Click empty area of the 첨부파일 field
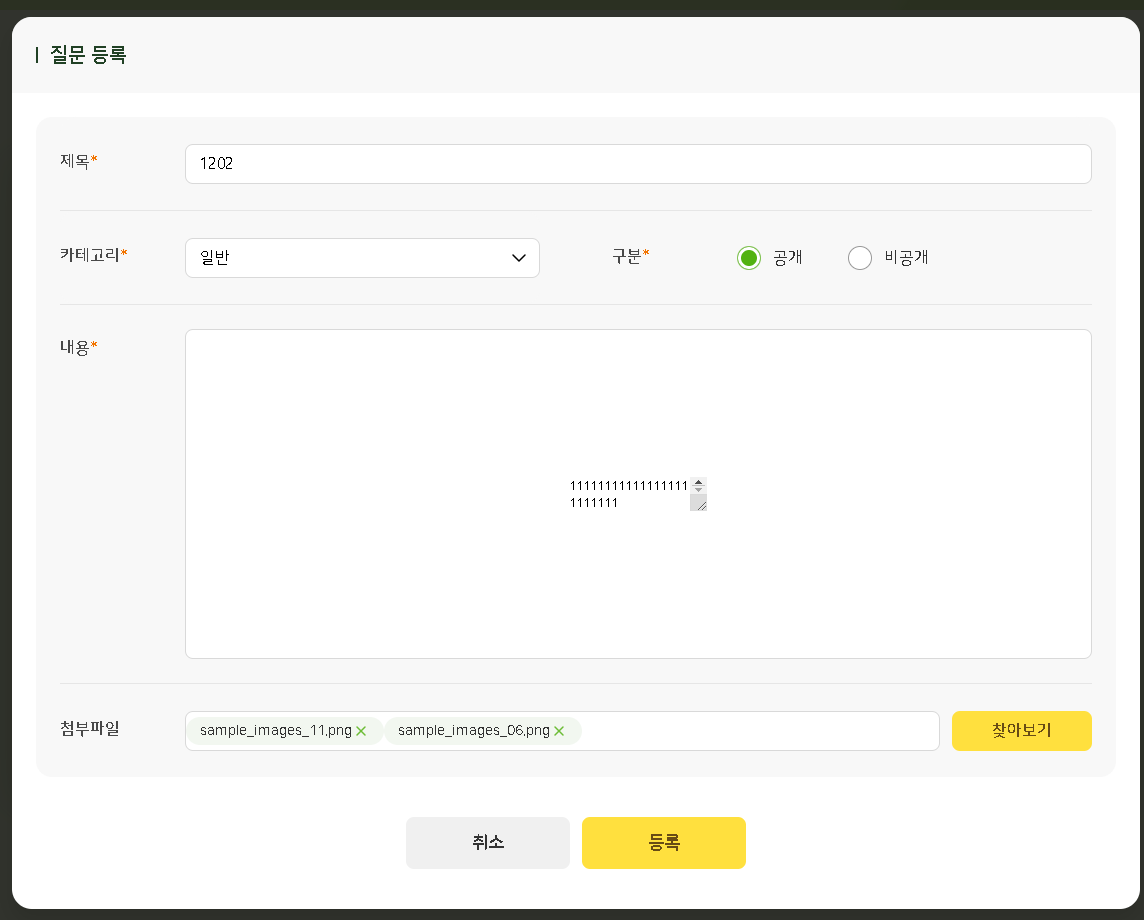This screenshot has height=920, width=1144. pyautogui.click(x=760, y=731)
